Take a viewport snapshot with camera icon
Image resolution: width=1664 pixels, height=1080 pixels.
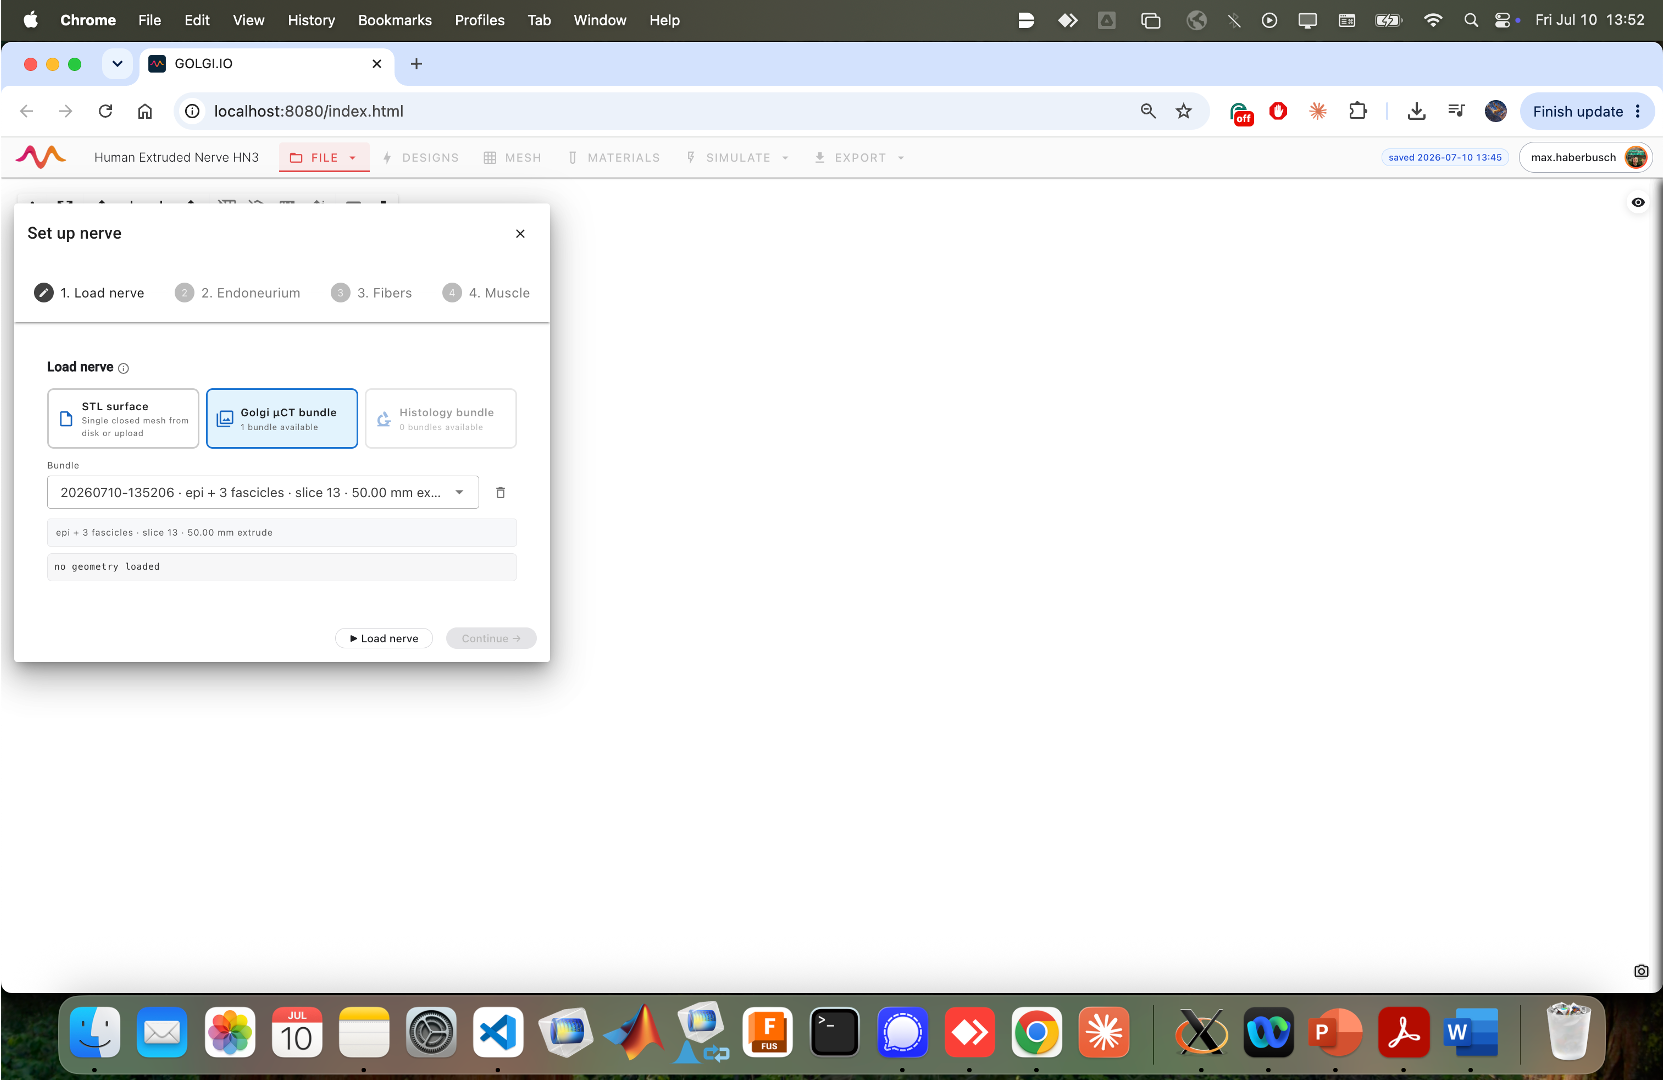[x=1641, y=971]
